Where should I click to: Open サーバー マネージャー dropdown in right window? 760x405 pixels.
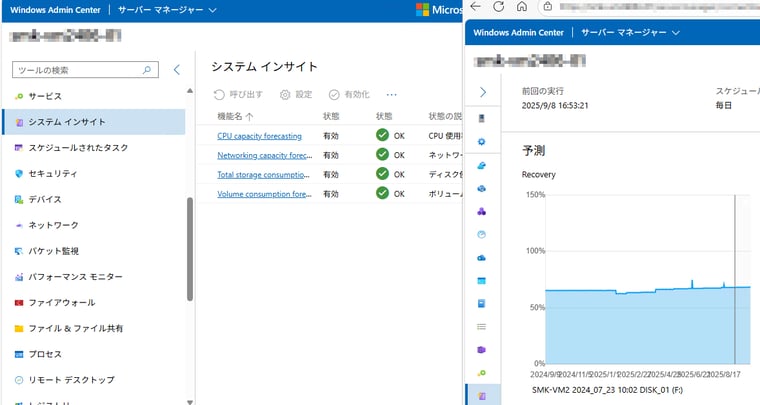630,32
